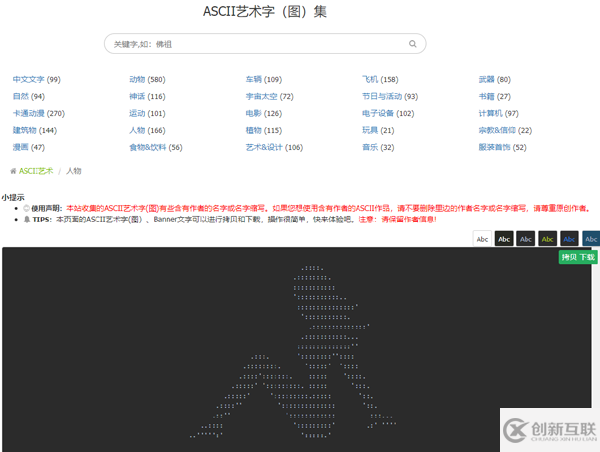Select the blue-background Abc theme swatch
Image resolution: width=600 pixels, height=452 pixels.
(x=591, y=239)
